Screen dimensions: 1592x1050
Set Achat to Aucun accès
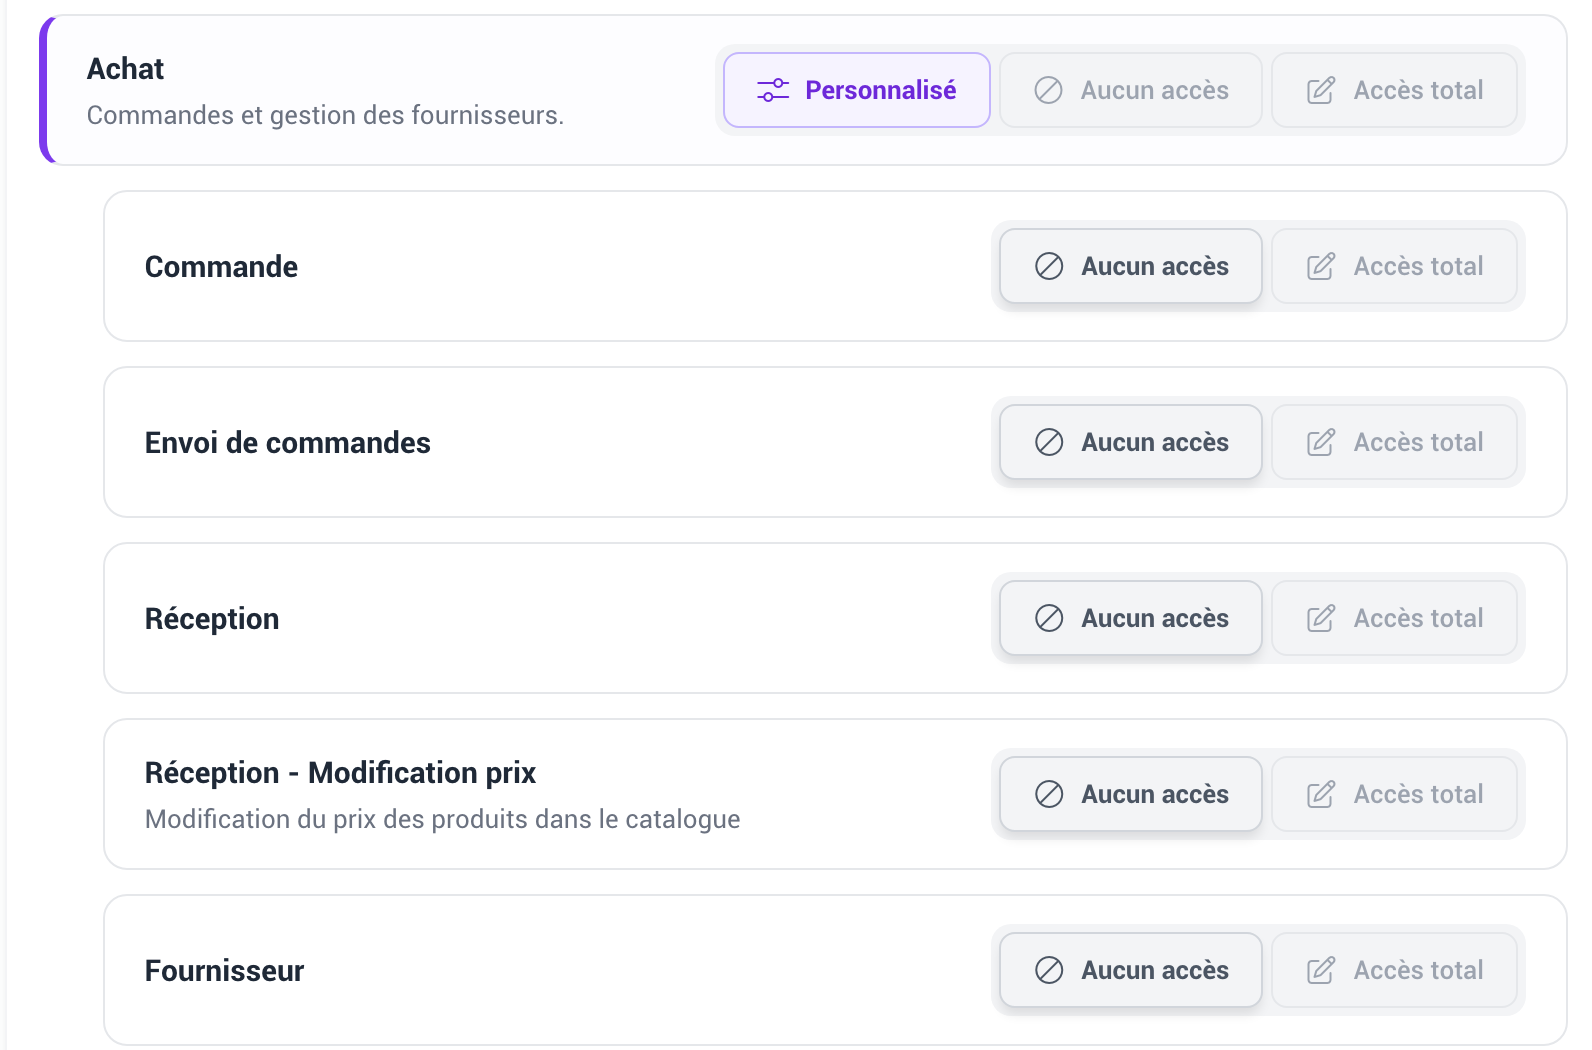tap(1131, 90)
